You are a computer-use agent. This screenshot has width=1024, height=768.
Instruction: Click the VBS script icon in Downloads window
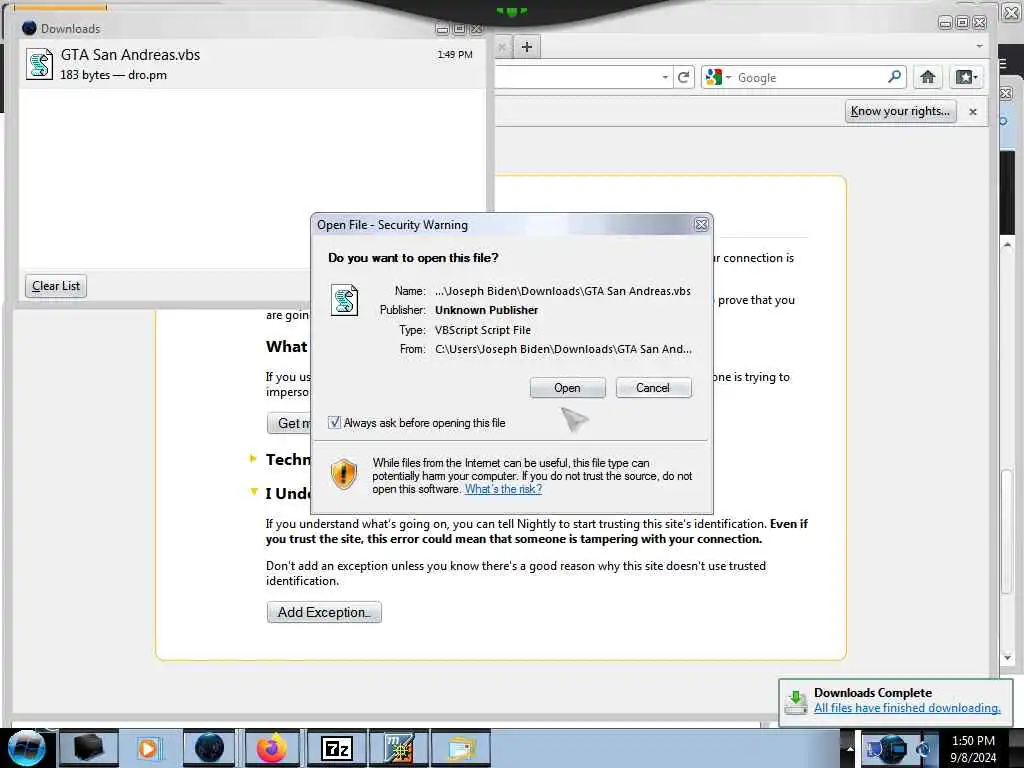(39, 64)
